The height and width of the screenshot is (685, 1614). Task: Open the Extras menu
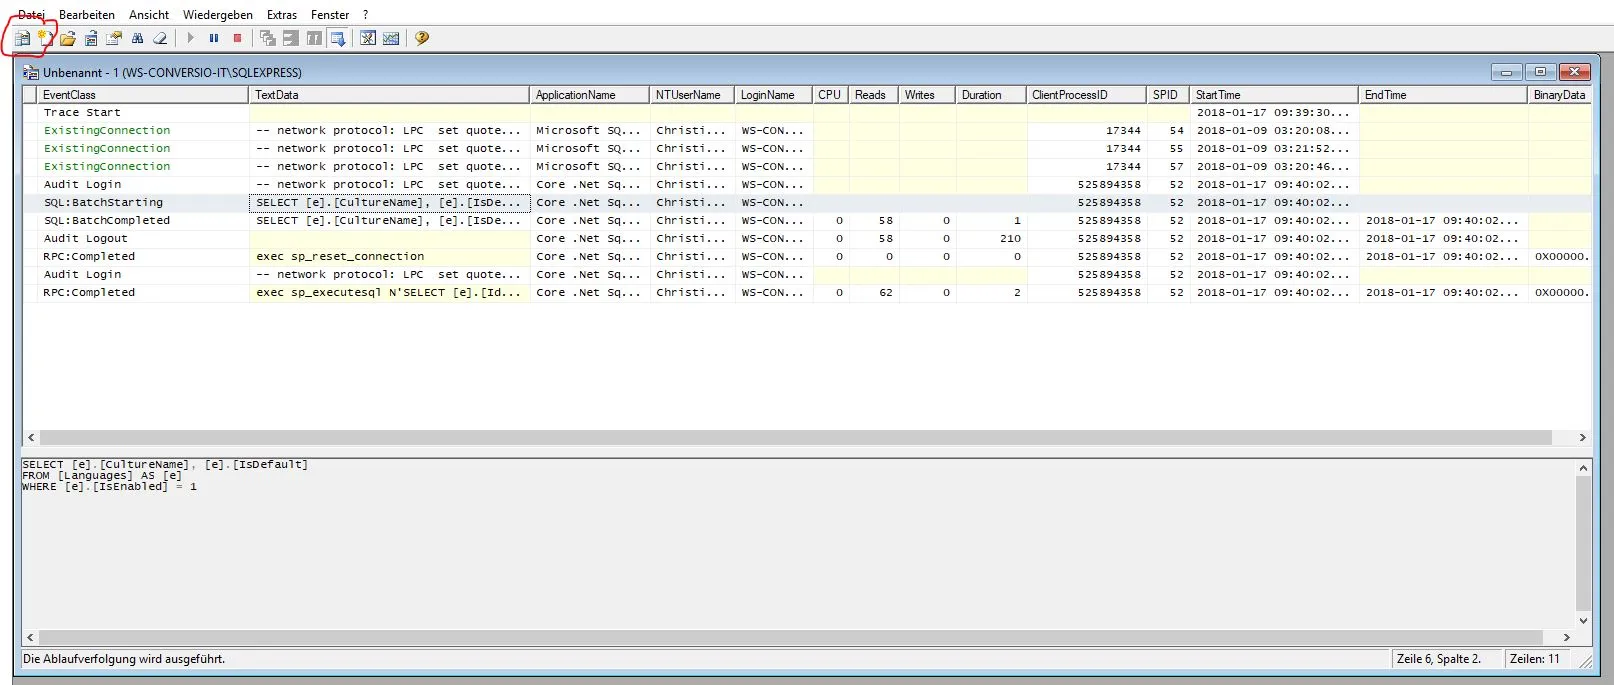point(282,15)
